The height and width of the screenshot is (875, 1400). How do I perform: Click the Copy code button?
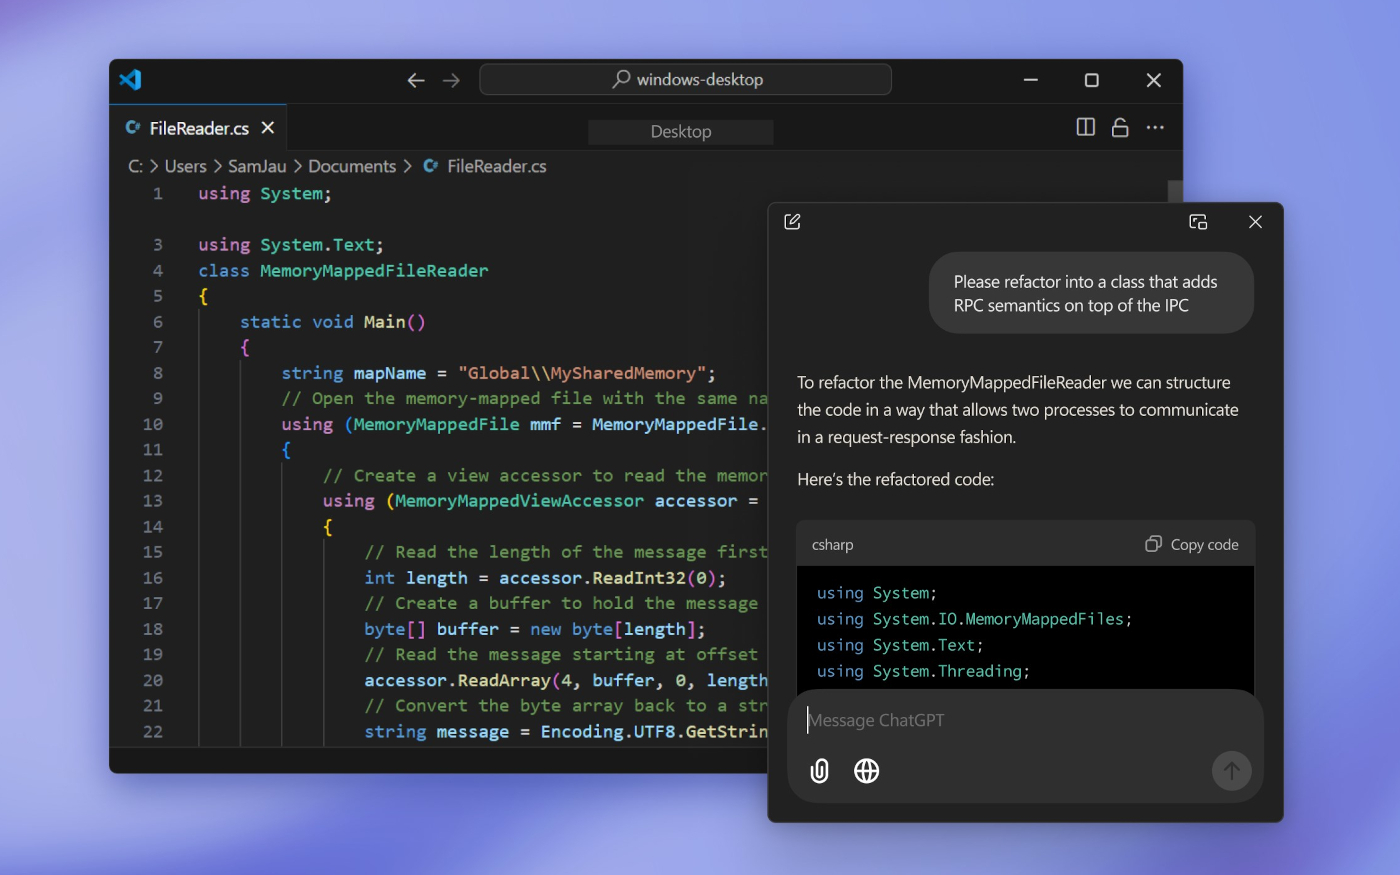[1192, 544]
